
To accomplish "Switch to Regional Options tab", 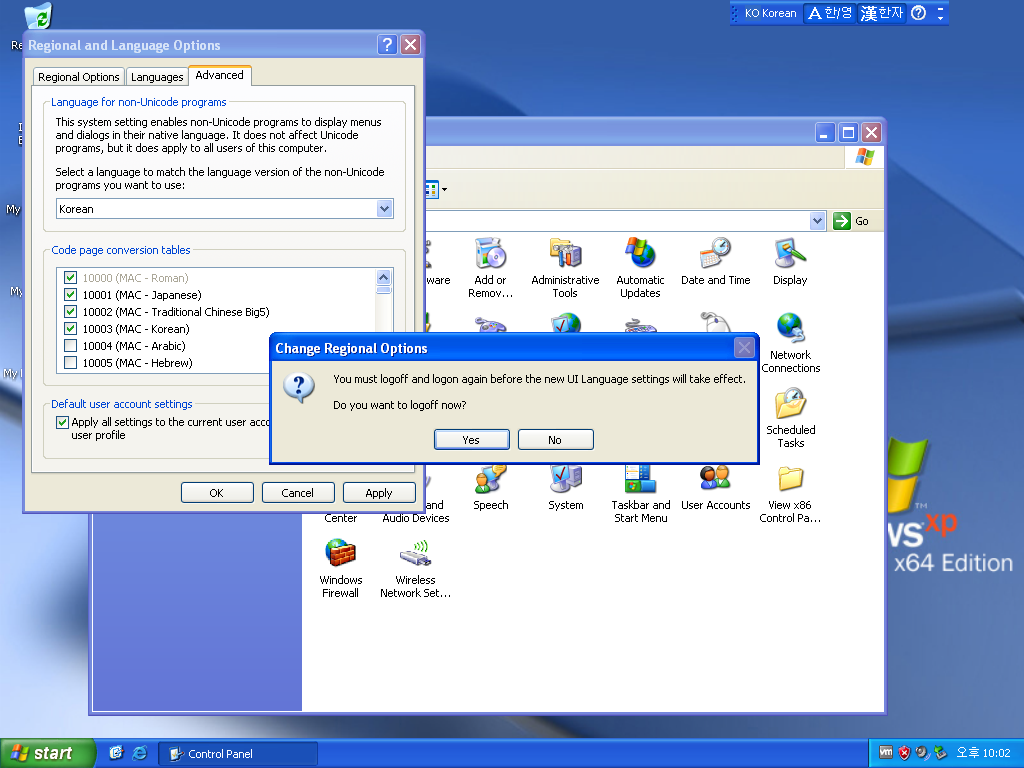I will pyautogui.click(x=78, y=77).
